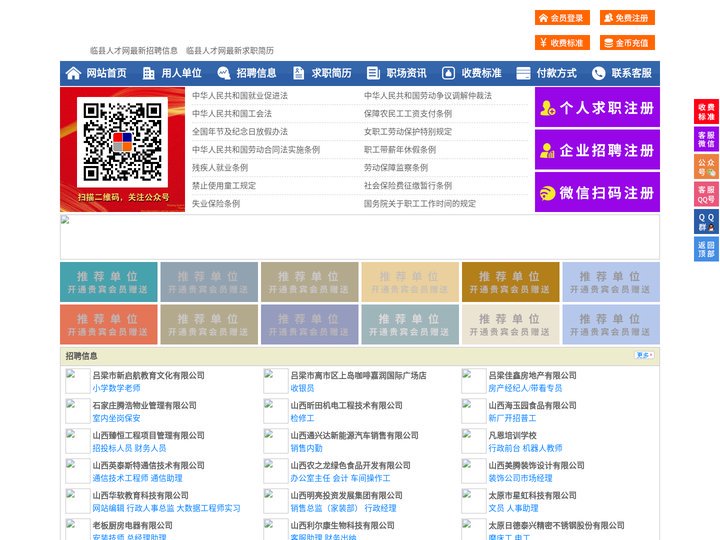Click the 免费注册 button
Screen dimensions: 720x540
pos(627,18)
